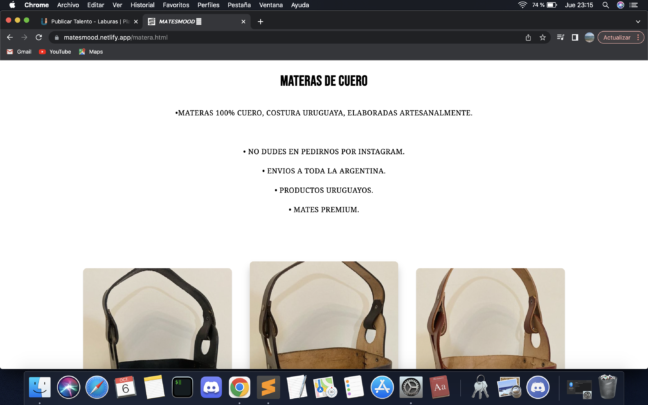The width and height of the screenshot is (648, 405).
Task: Click the share icon in the address bar
Action: 528,37
